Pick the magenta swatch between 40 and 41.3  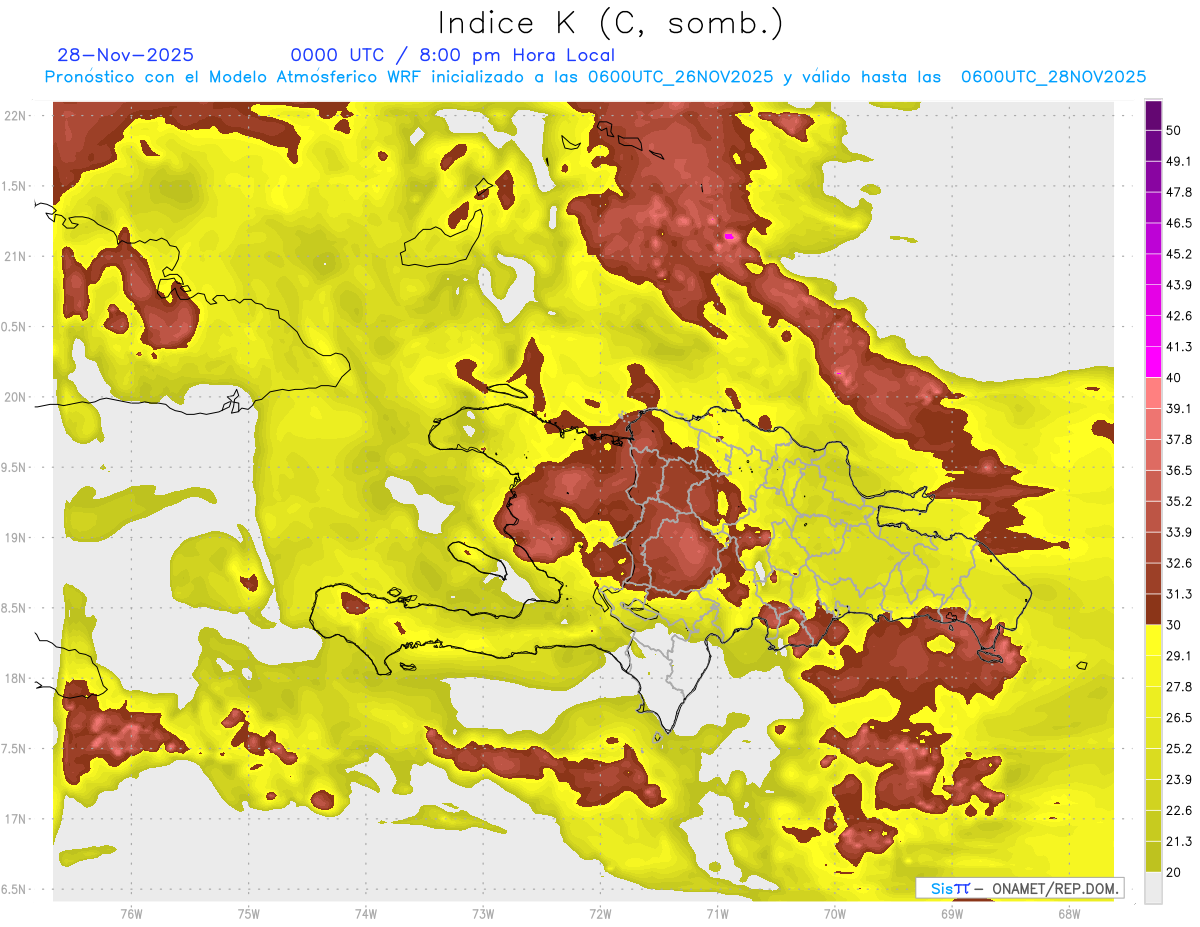tap(1153, 362)
